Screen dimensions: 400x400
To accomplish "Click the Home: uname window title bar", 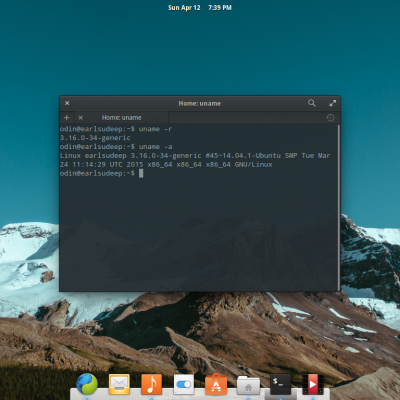I will click(199, 103).
